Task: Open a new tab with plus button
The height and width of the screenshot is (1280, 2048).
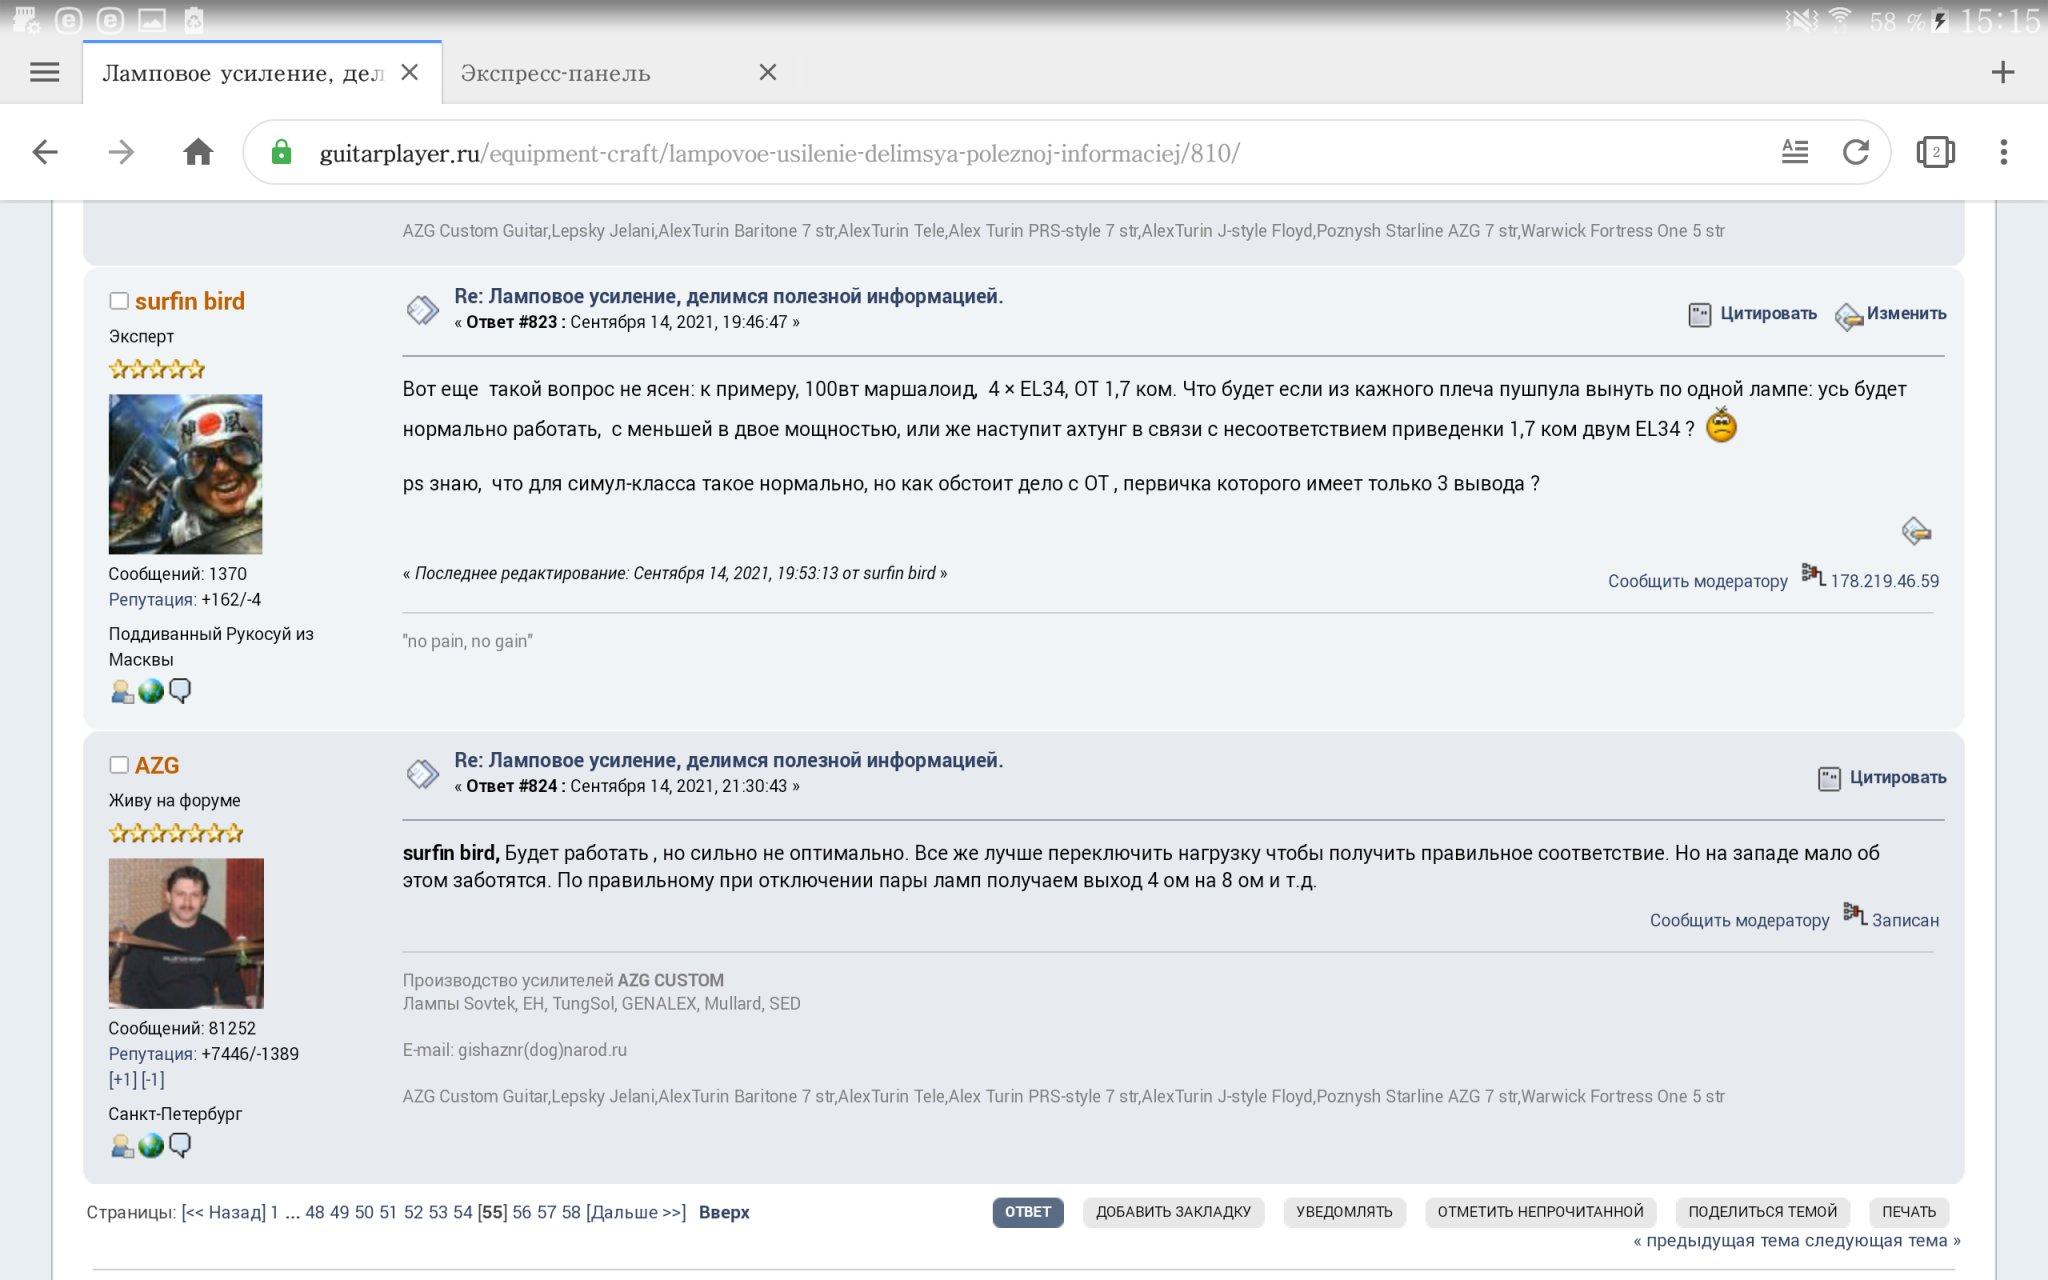Action: click(x=2002, y=72)
